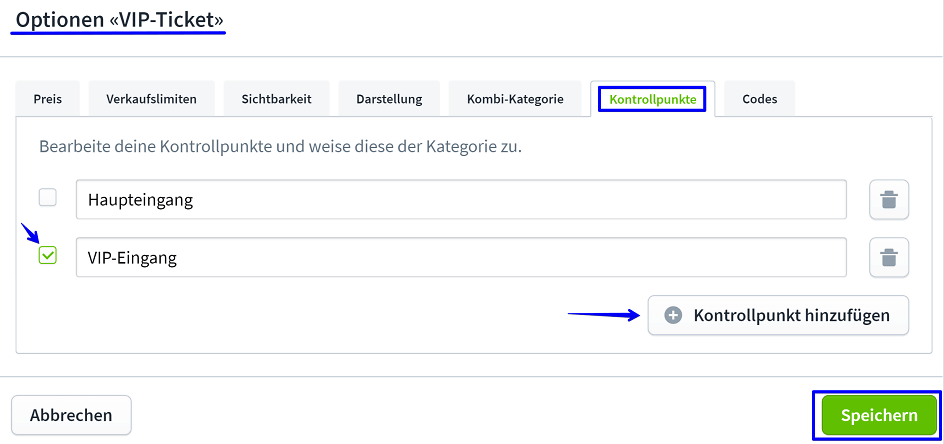Image resolution: width=944 pixels, height=444 pixels.
Task: Click the green Speichern button
Action: click(878, 415)
